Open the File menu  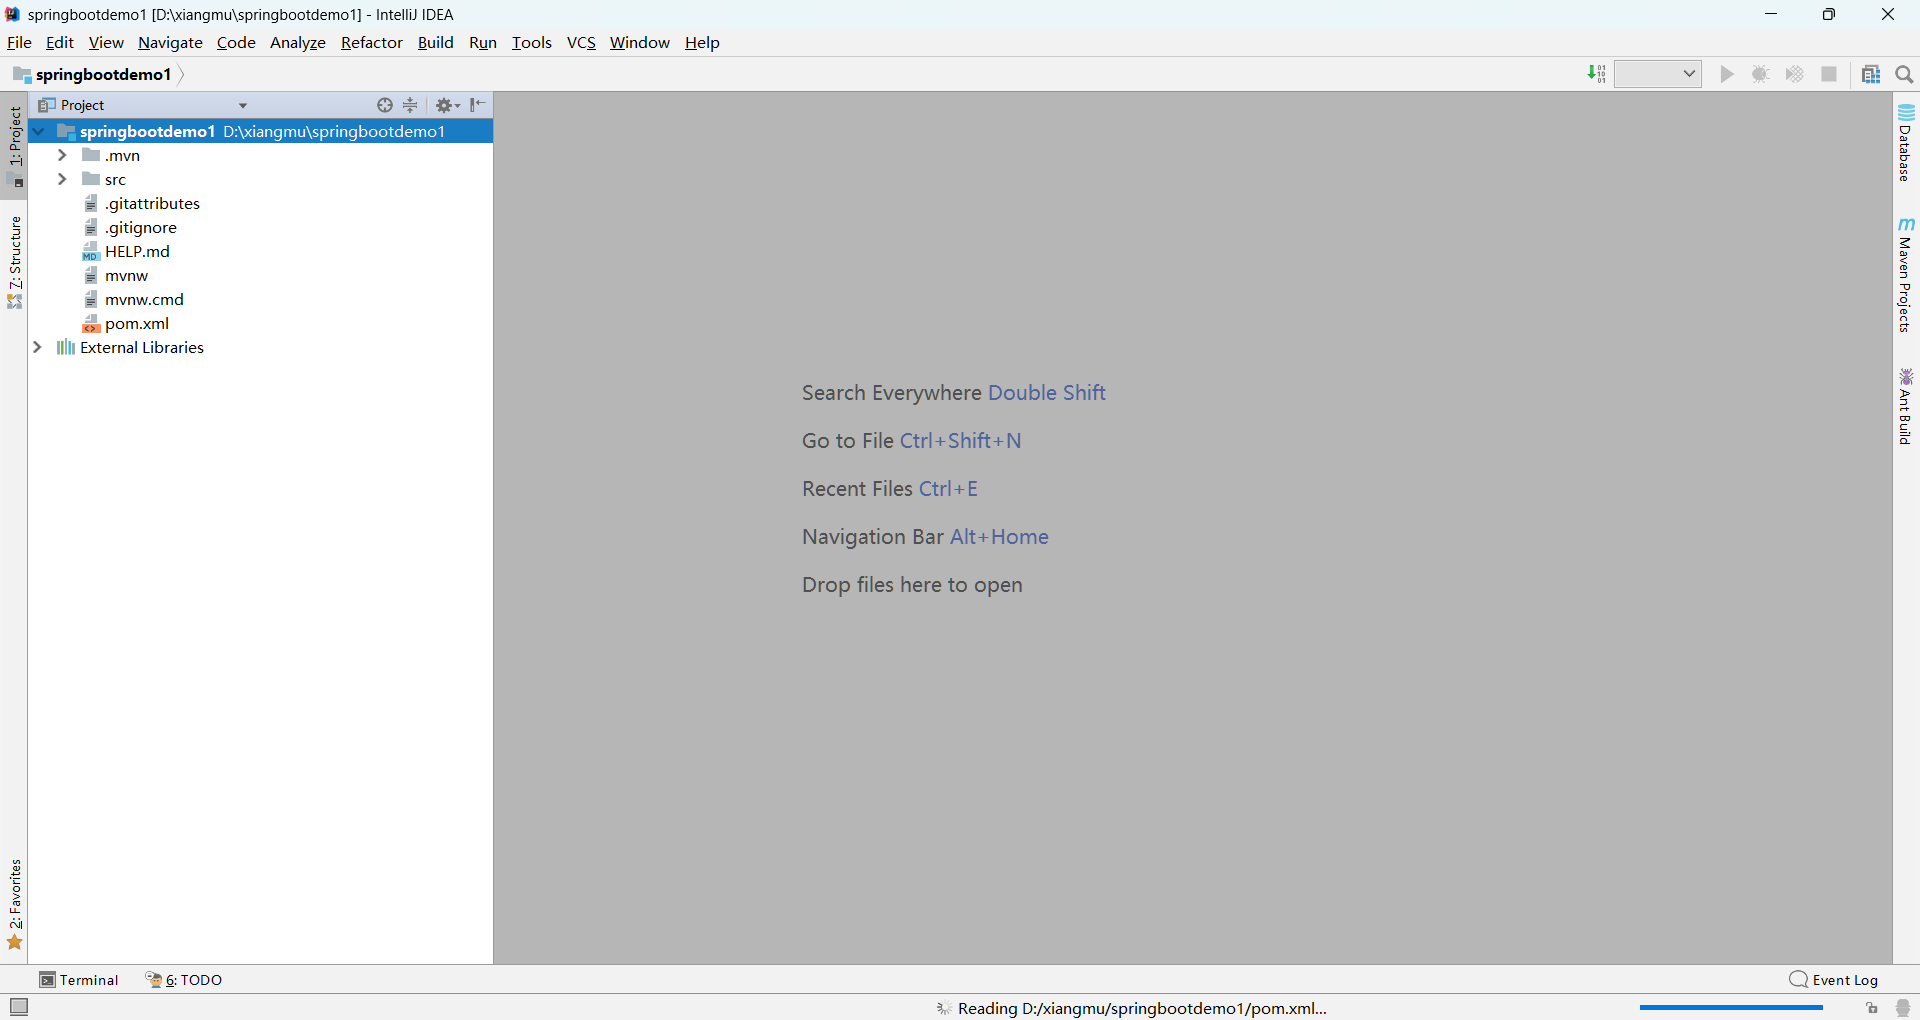19,42
